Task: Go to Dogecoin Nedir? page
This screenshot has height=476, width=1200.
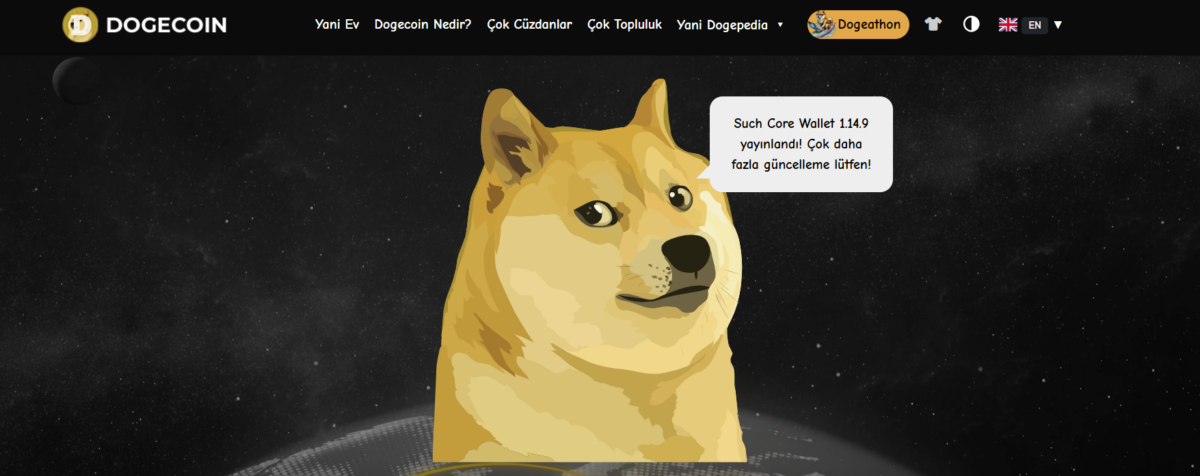Action: coord(423,24)
